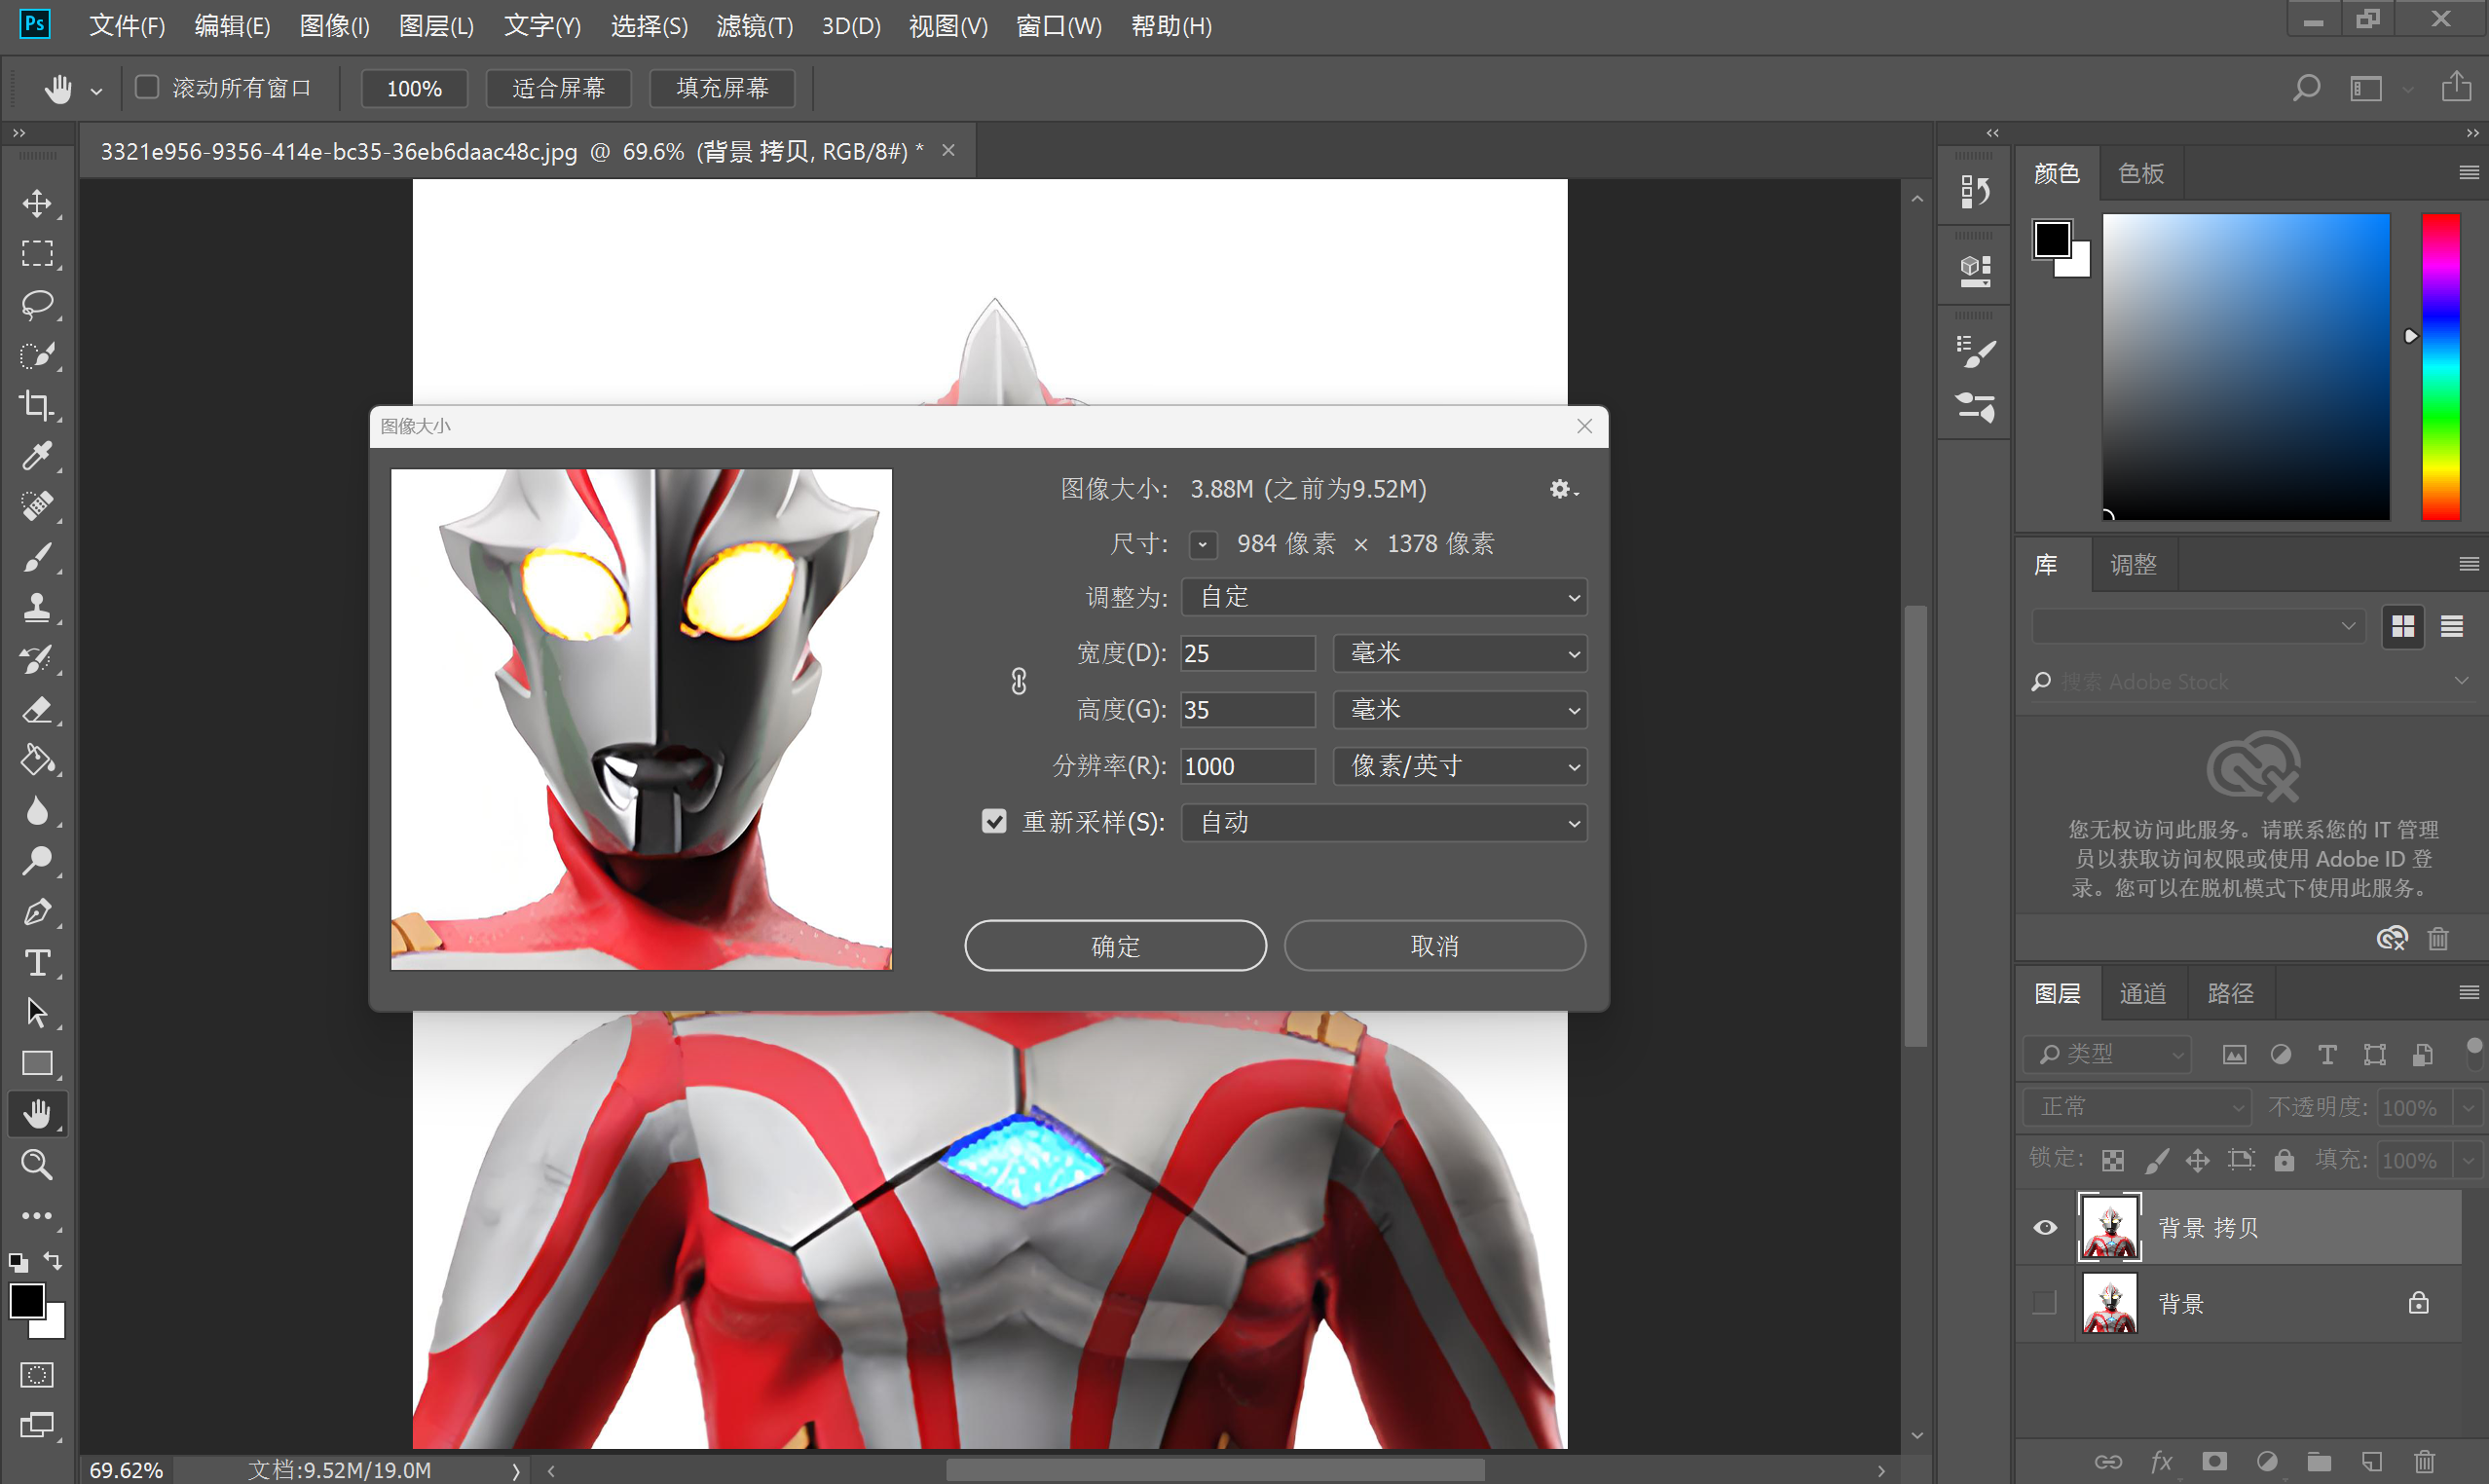Select the Pen tool
This screenshot has height=1484, width=2489.
[38, 912]
